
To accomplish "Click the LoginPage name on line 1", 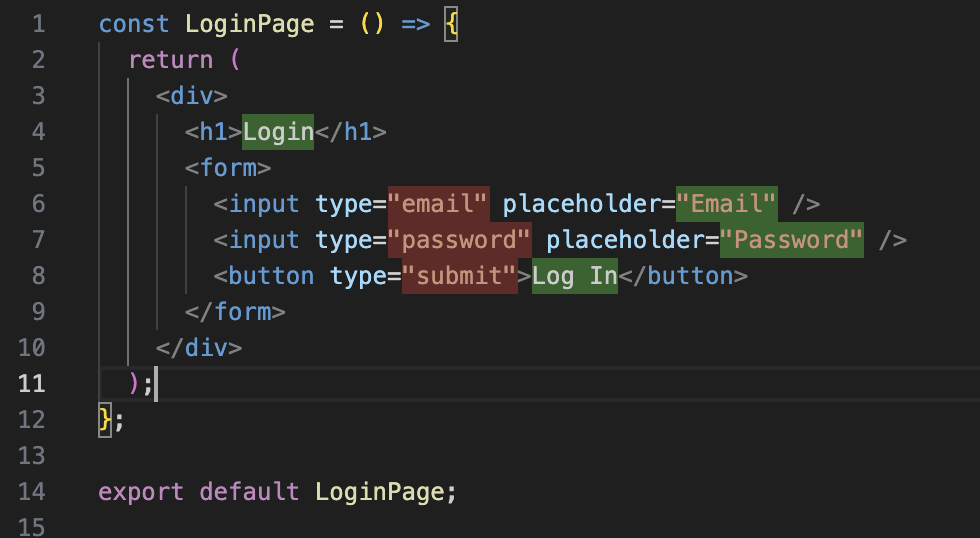I will [250, 24].
